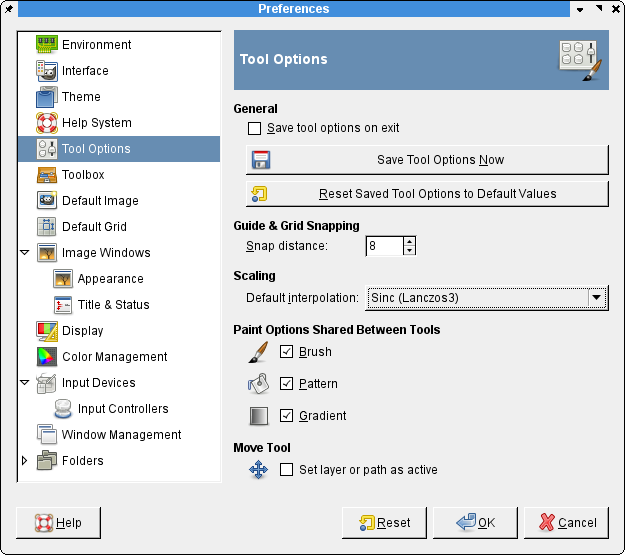Click the Display monitor icon
Image resolution: width=625 pixels, height=555 pixels.
(x=47, y=331)
